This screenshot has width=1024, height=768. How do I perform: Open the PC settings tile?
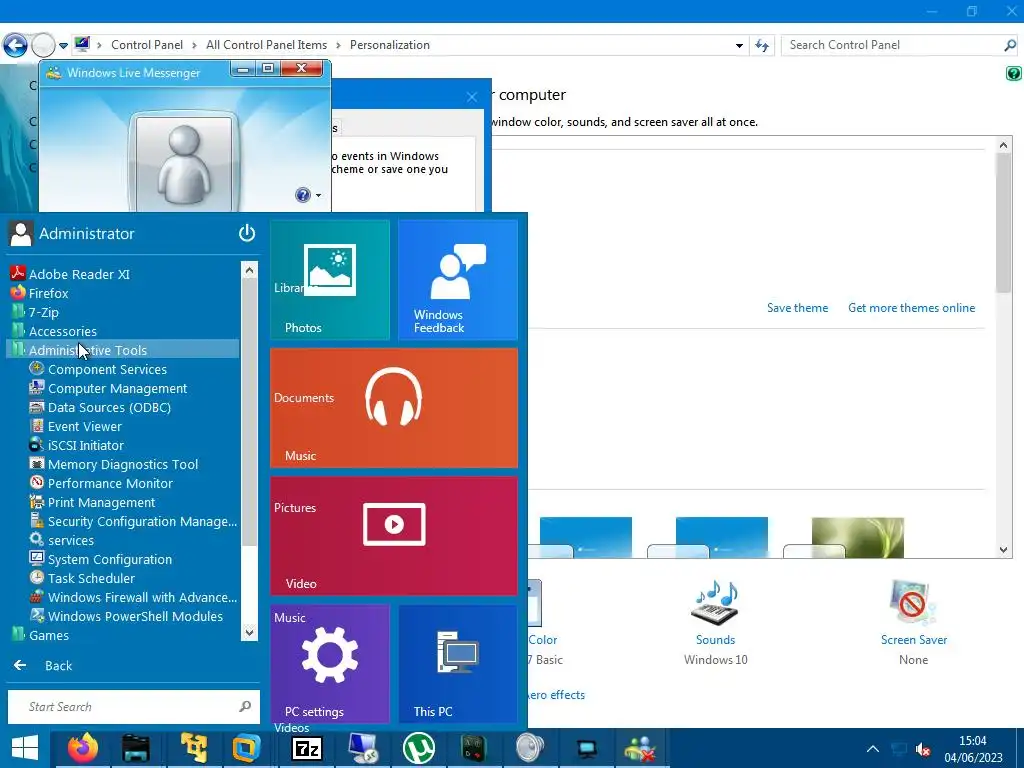click(330, 664)
